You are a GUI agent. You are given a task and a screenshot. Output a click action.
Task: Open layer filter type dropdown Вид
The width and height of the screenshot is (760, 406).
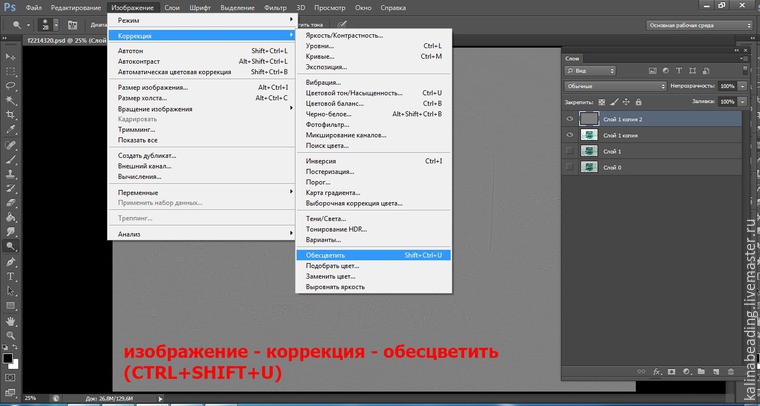[x=590, y=71]
